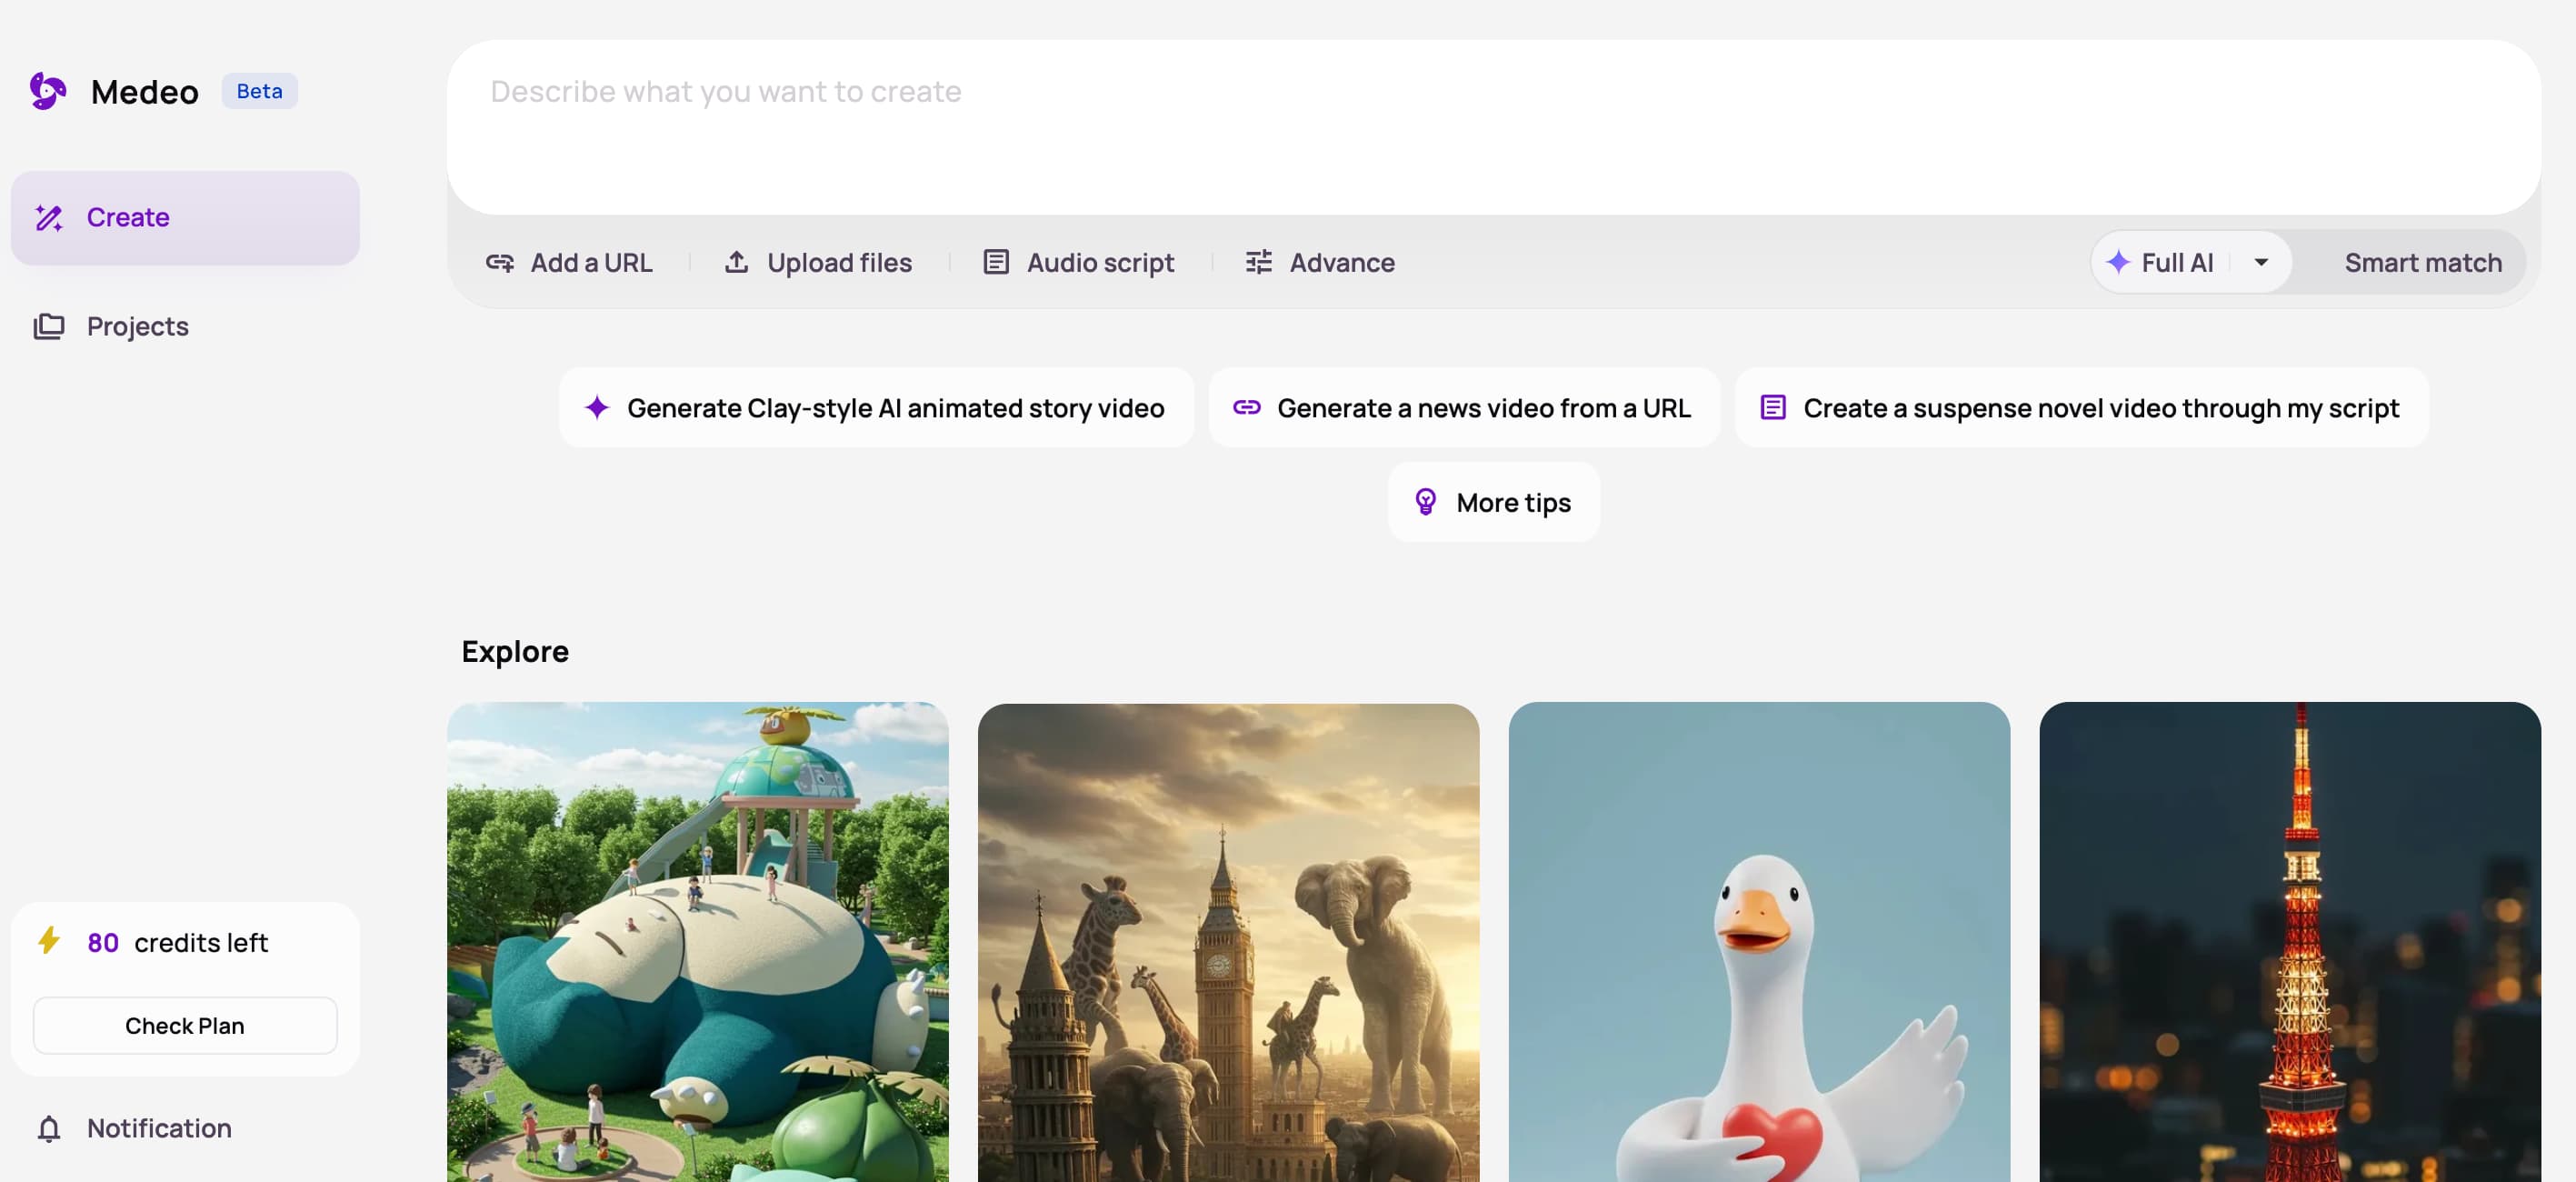
Task: Click the Add a URL option
Action: [x=569, y=263]
